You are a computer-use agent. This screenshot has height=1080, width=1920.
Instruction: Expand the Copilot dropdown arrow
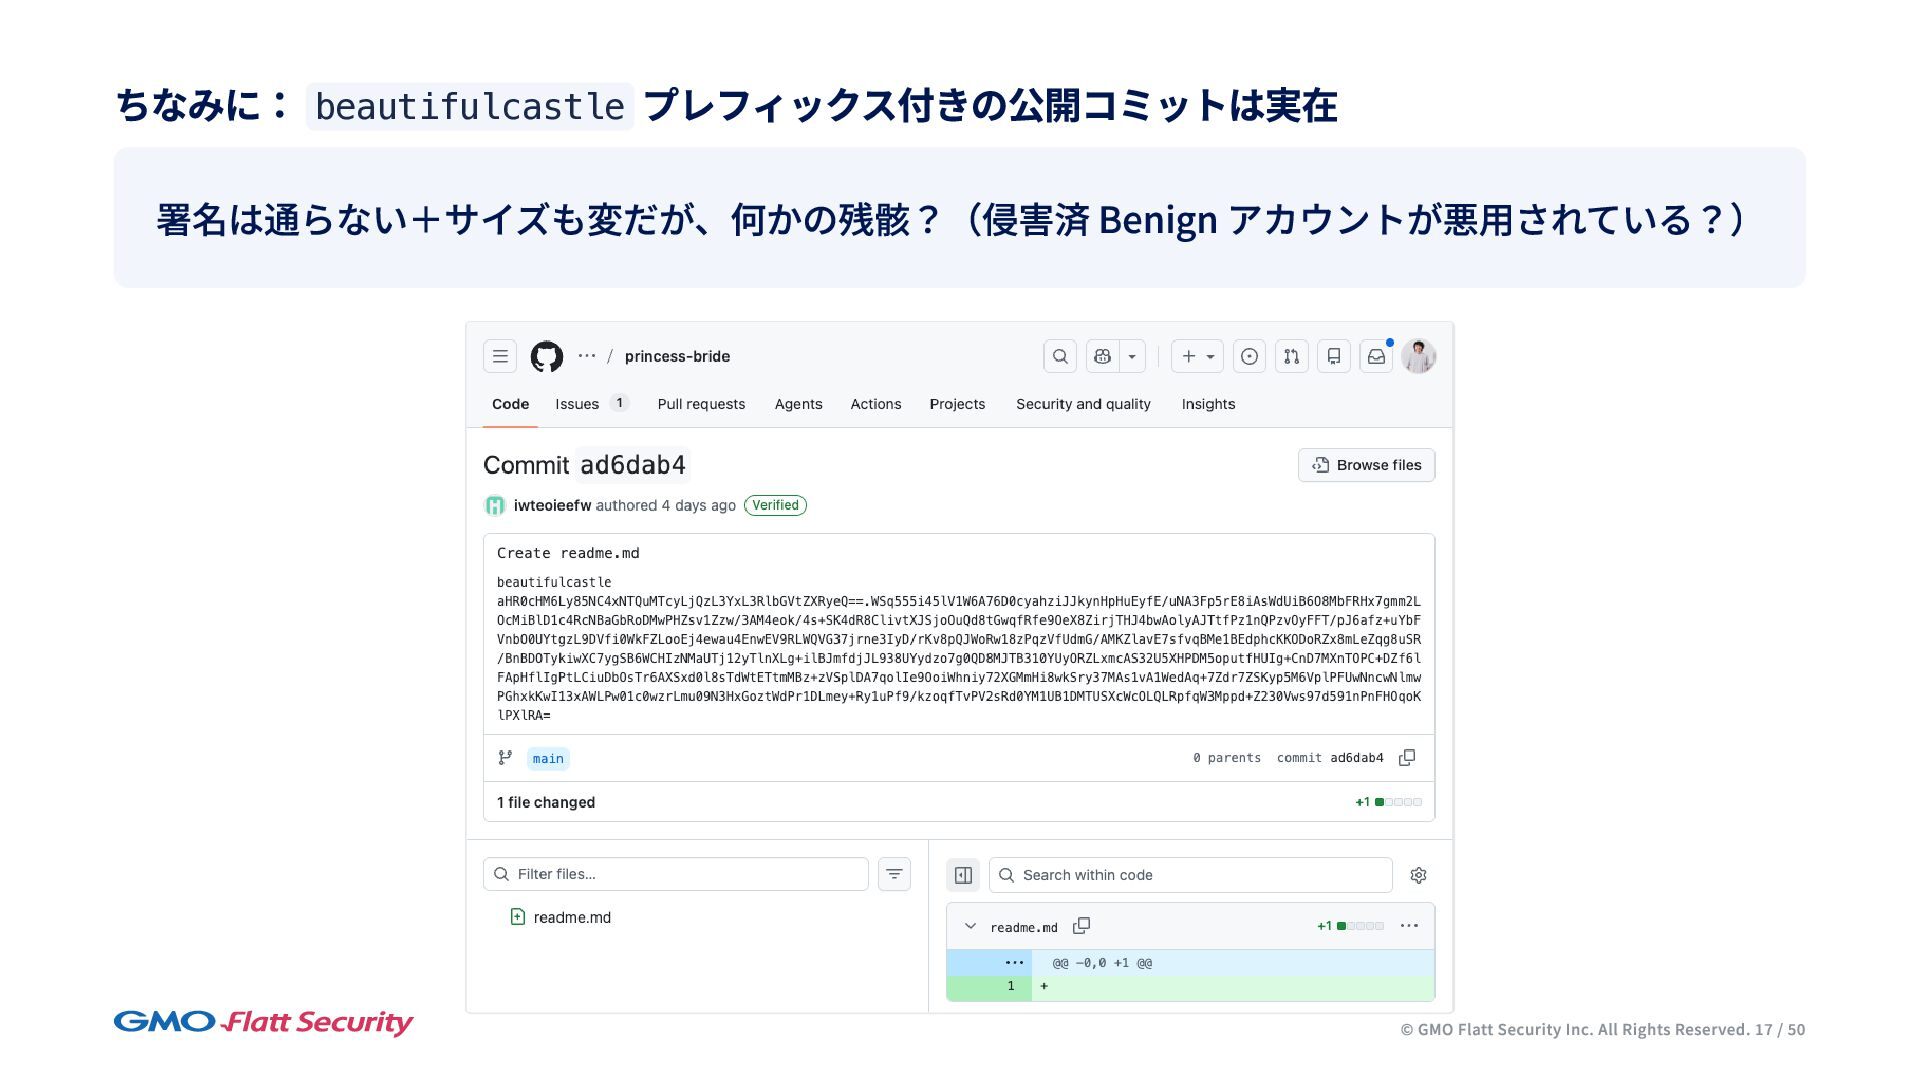click(1132, 356)
